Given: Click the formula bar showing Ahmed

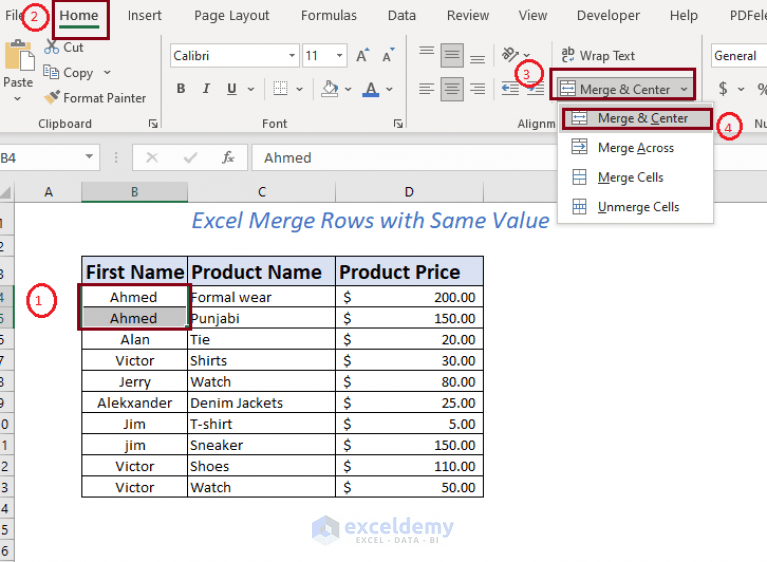Looking at the screenshot, I should pos(404,157).
